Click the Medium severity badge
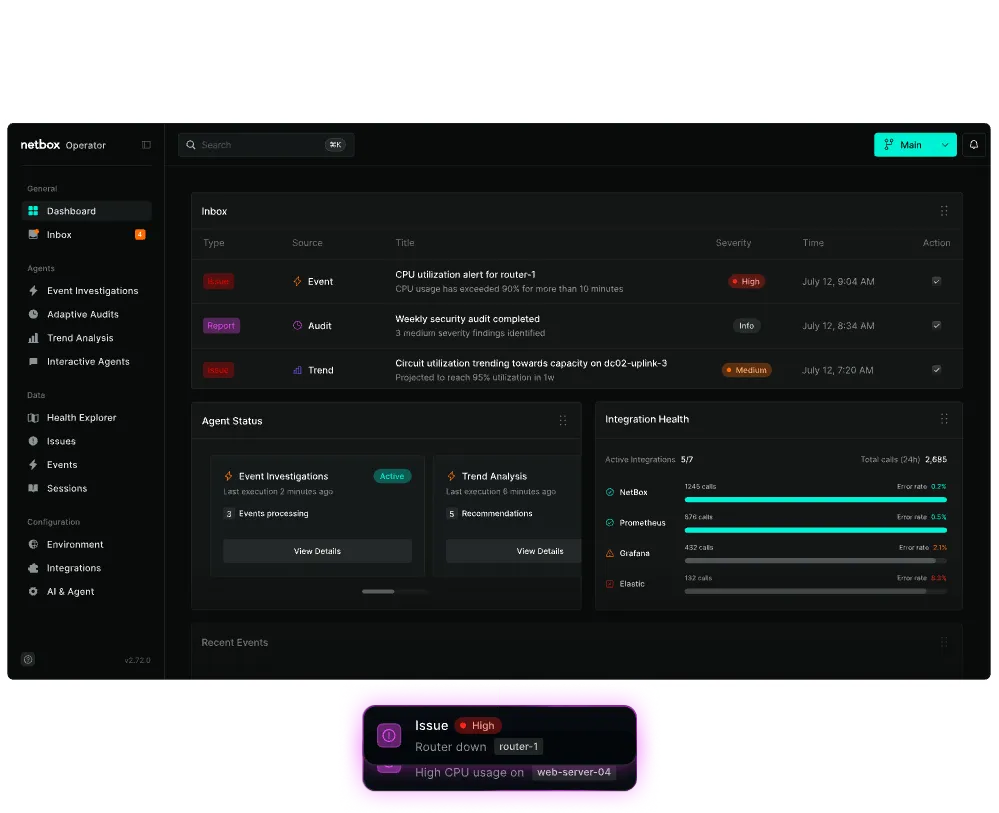The width and height of the screenshot is (999, 813). point(746,370)
